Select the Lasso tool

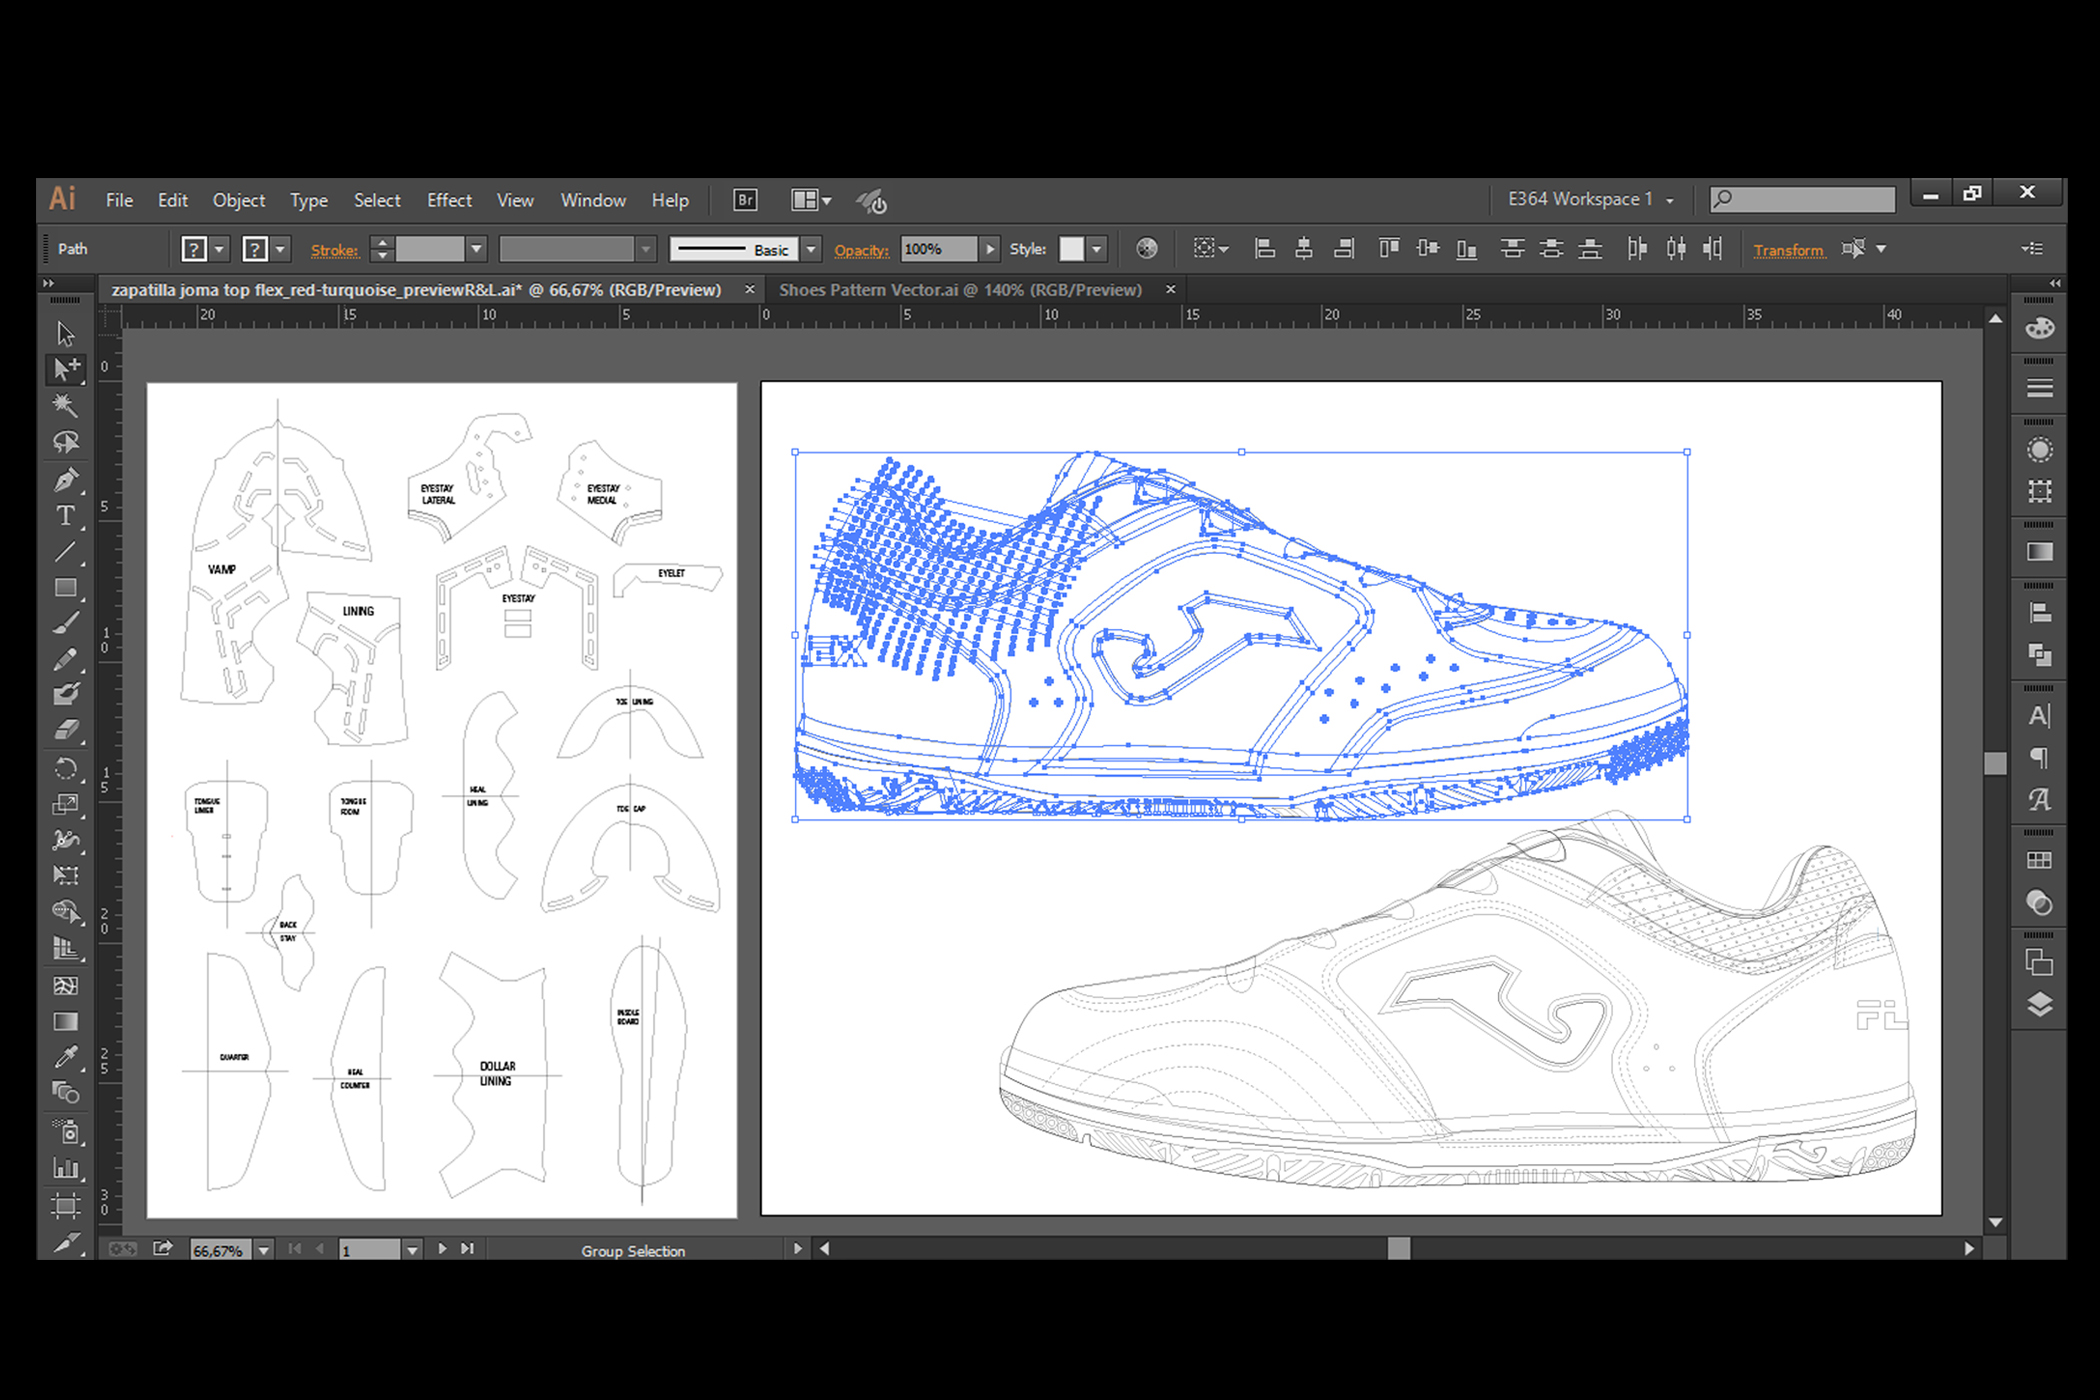pyautogui.click(x=66, y=442)
